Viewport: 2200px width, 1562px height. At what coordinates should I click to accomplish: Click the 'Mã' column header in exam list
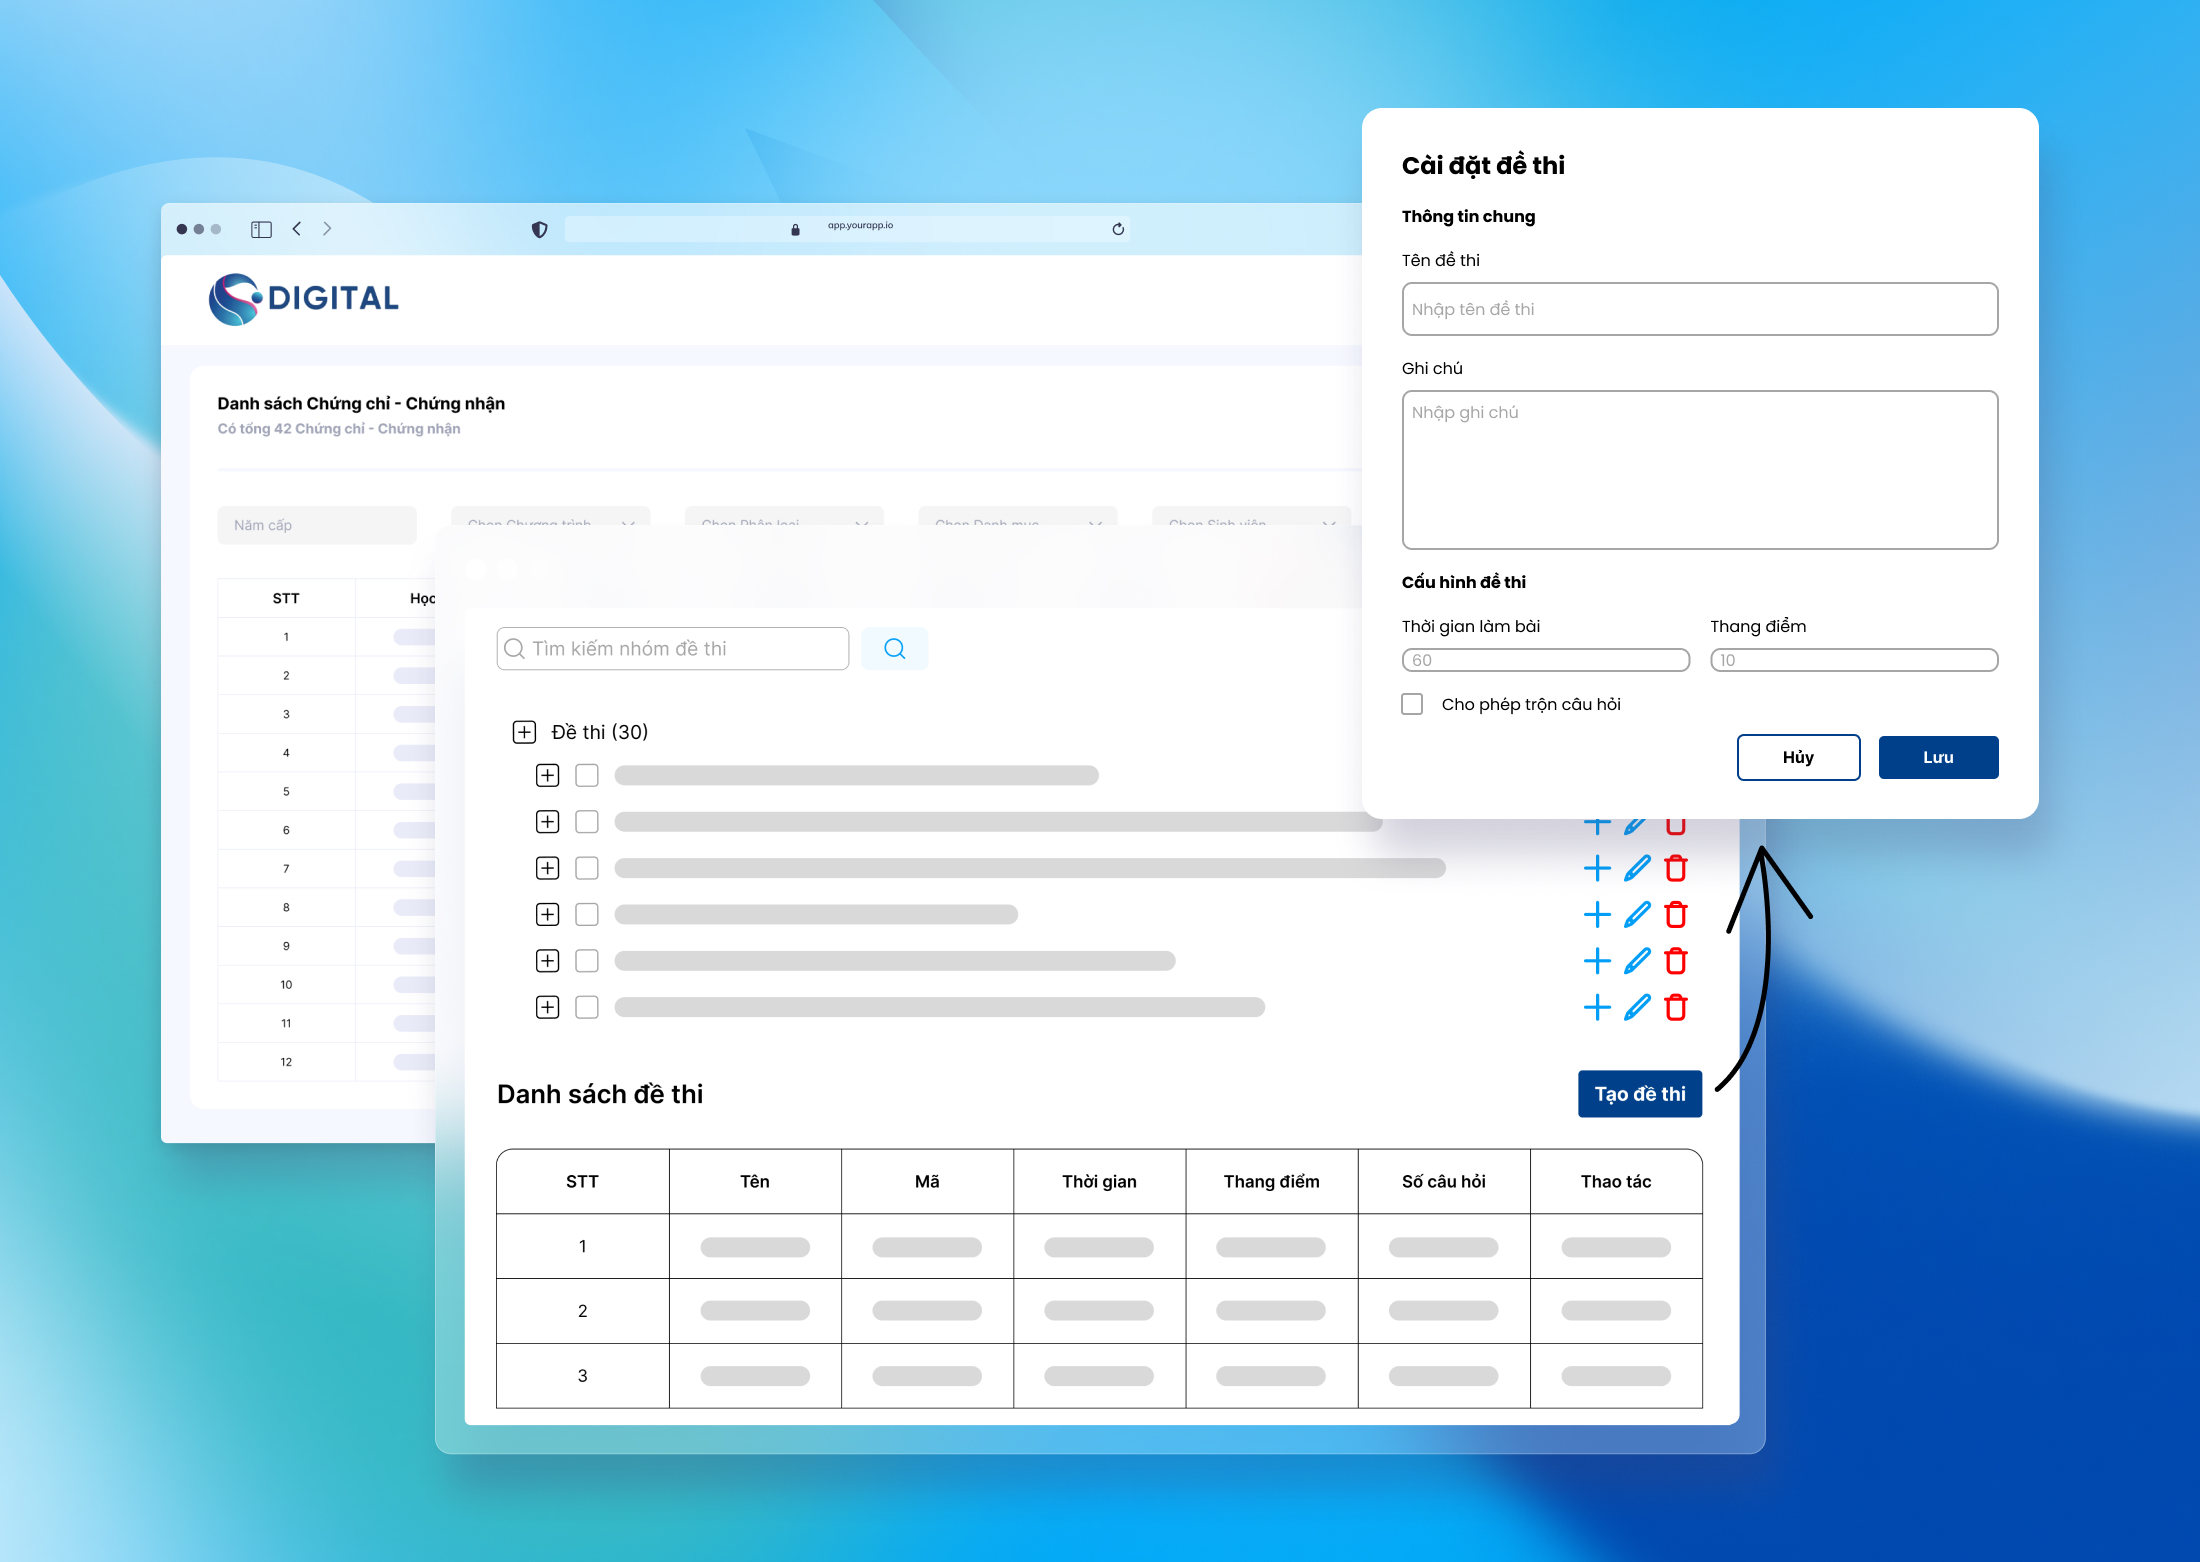(x=927, y=1181)
